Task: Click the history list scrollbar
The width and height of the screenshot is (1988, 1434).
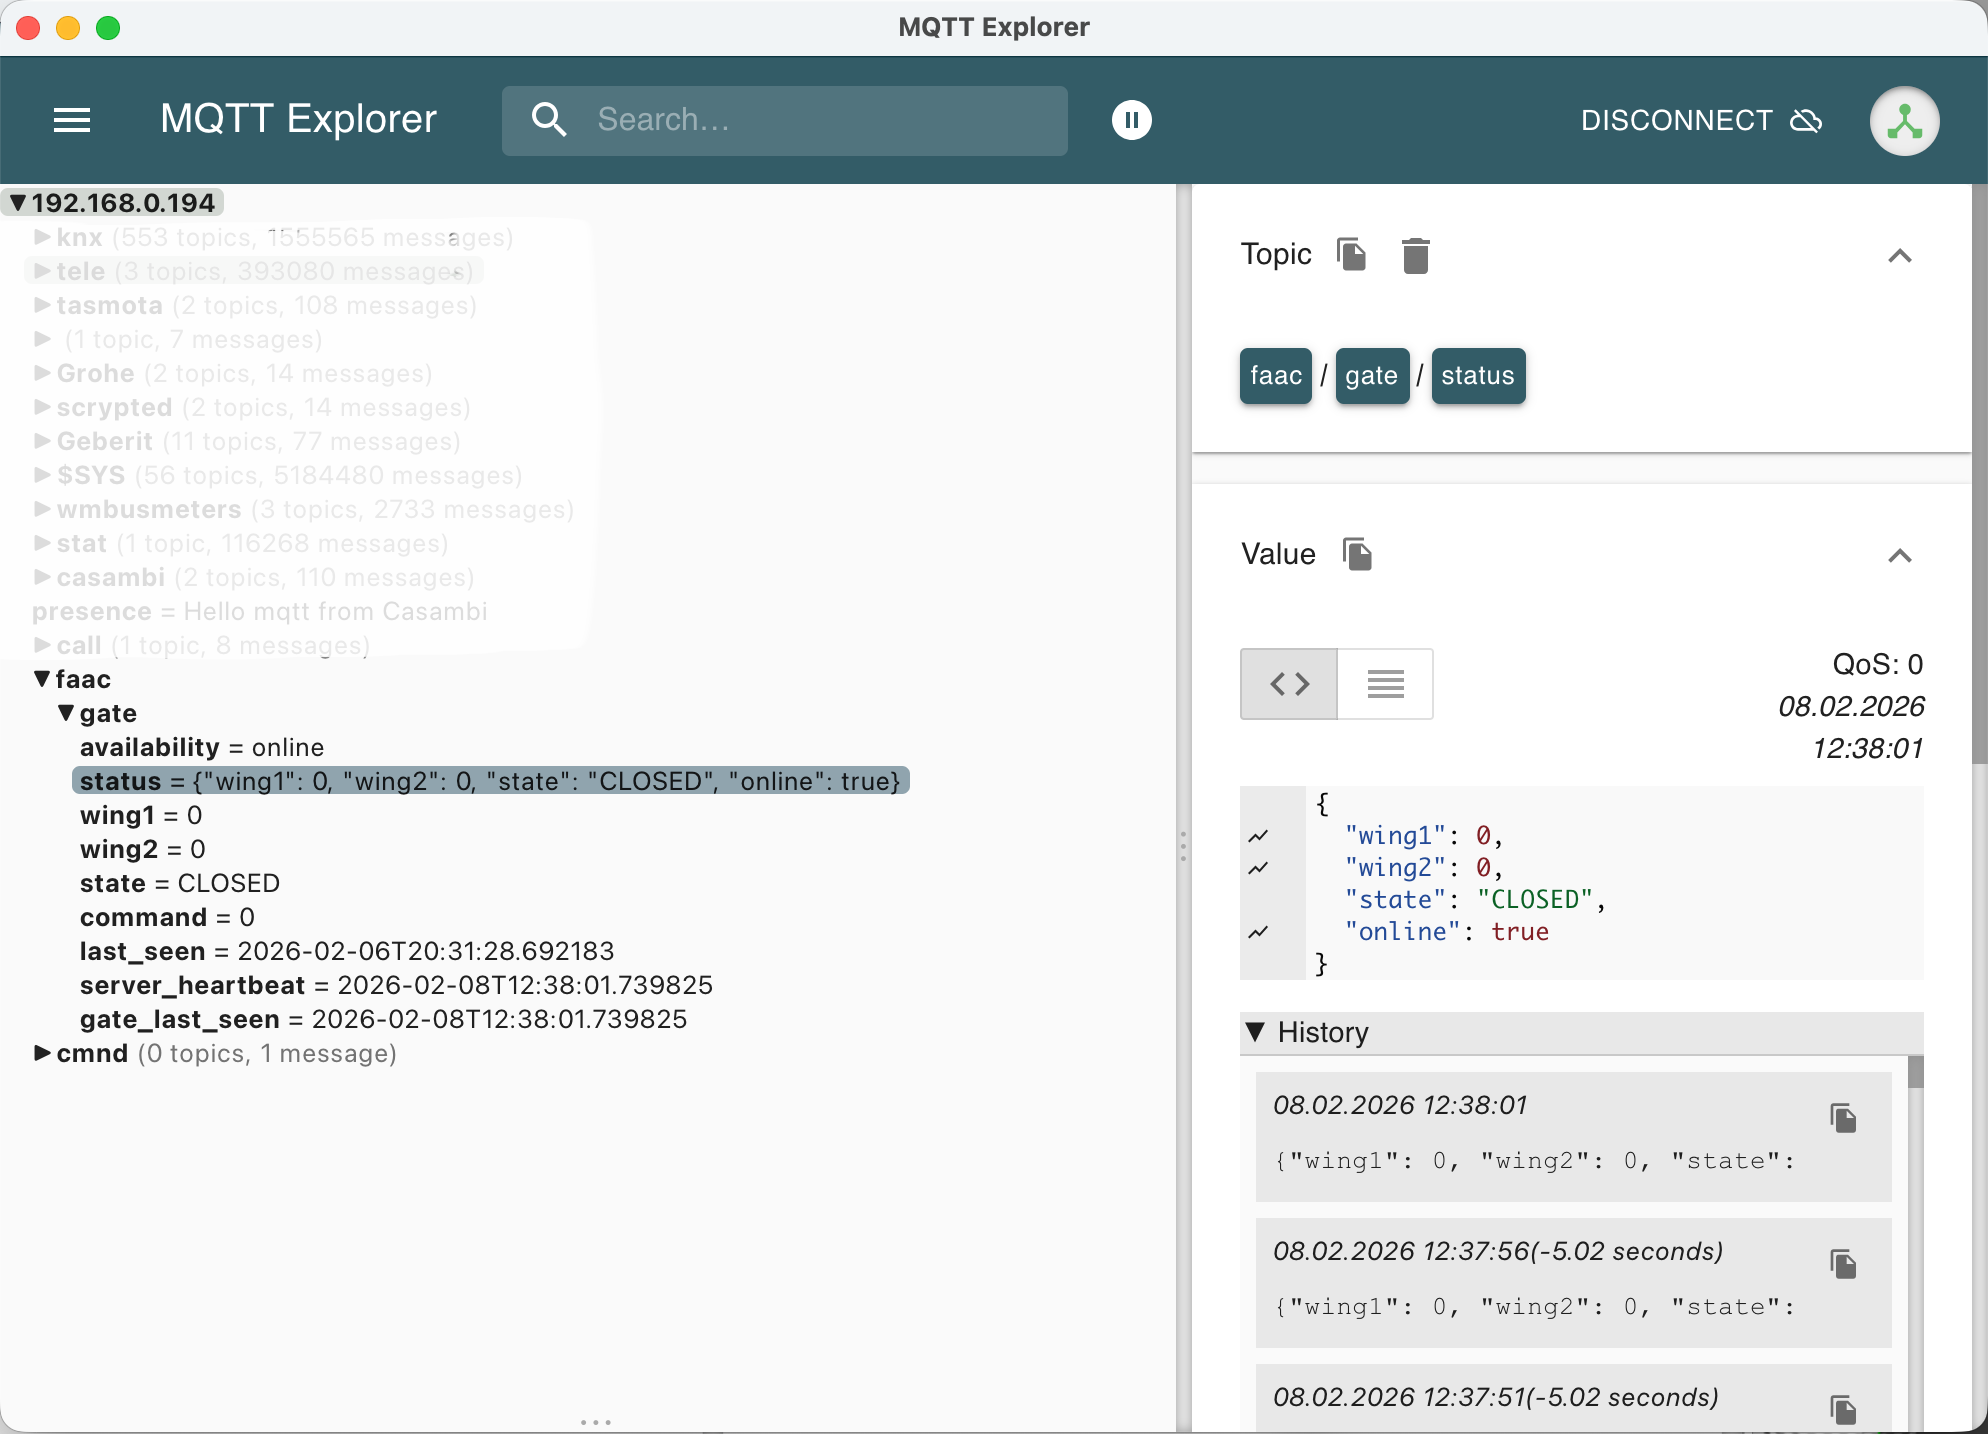Action: tap(1916, 1071)
